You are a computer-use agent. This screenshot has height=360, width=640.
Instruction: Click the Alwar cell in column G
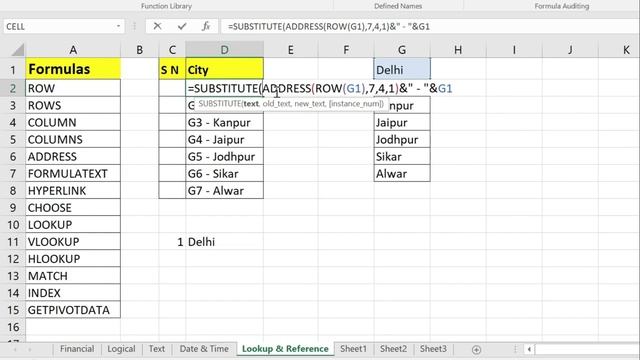click(x=402, y=173)
